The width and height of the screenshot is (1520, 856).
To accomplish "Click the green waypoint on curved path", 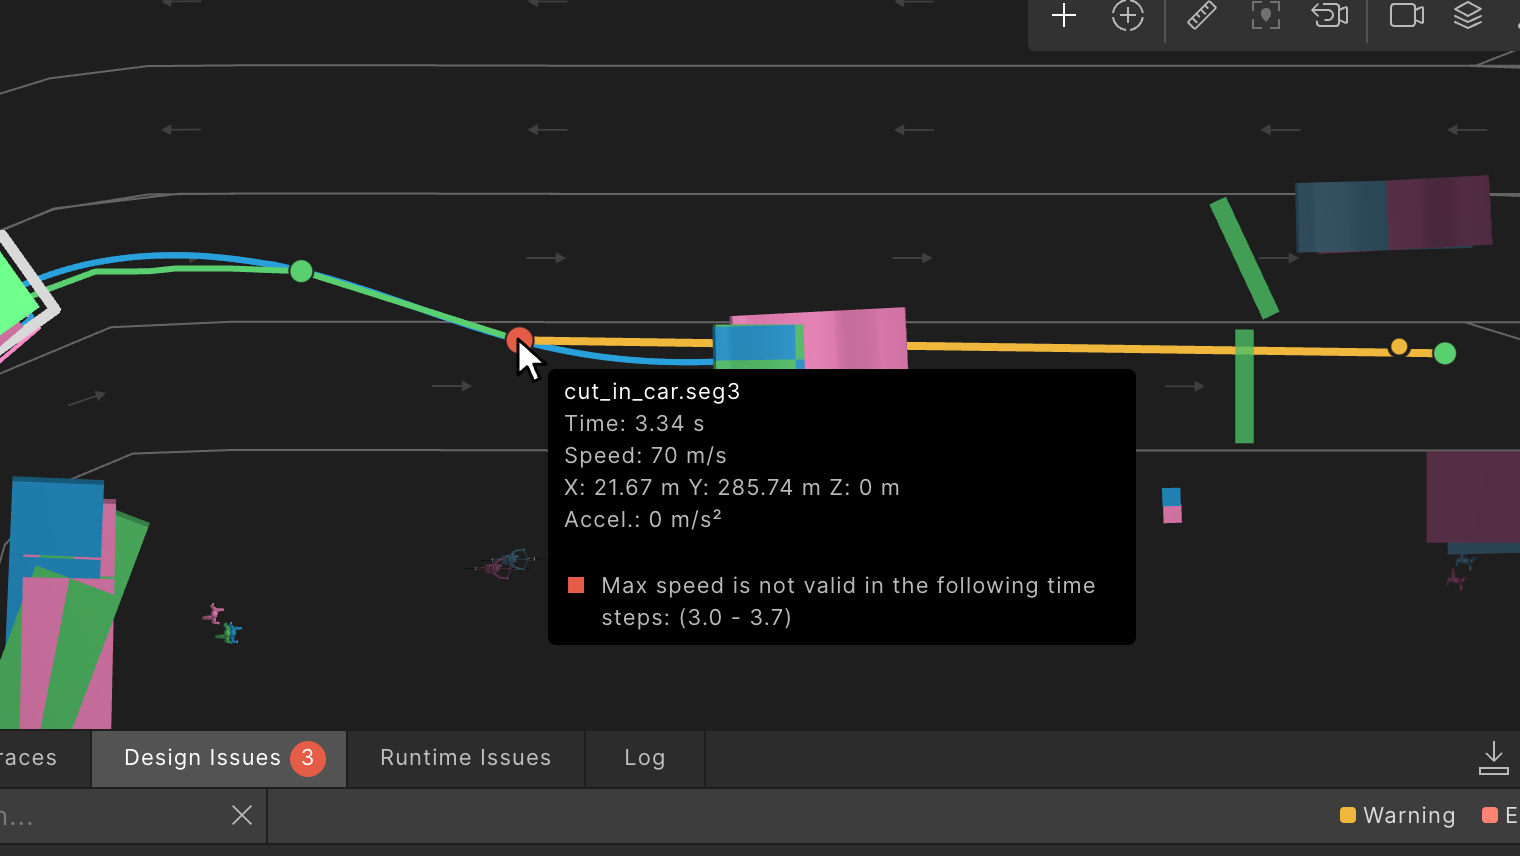I will click(301, 271).
